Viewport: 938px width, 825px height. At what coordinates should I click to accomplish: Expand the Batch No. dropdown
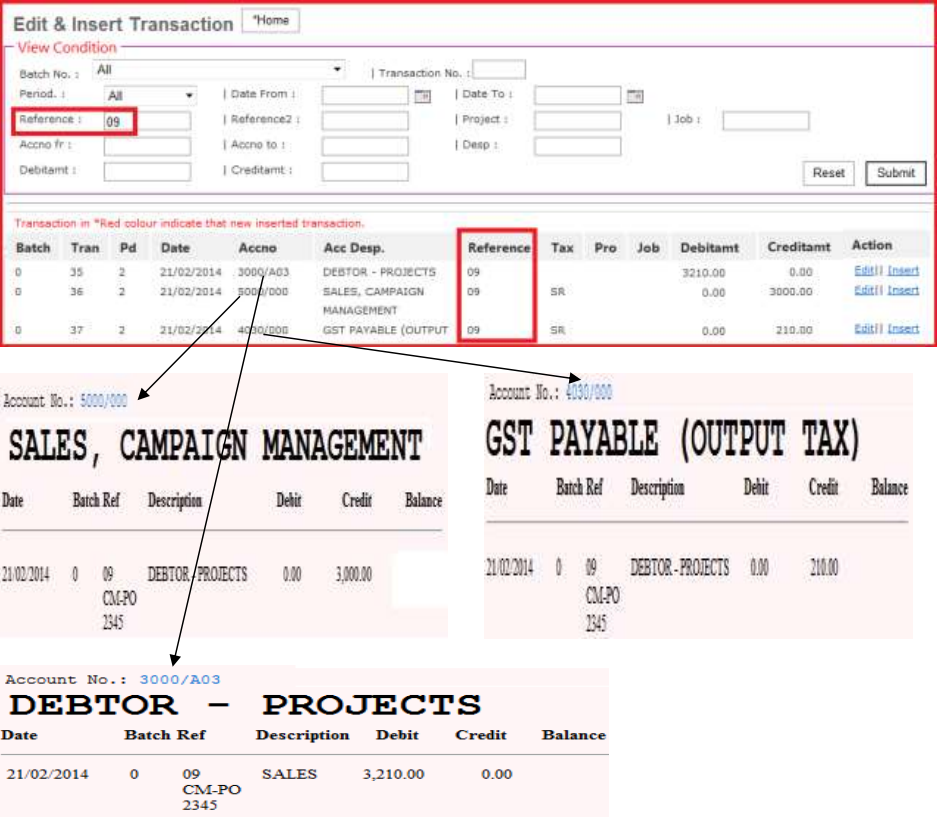pyautogui.click(x=219, y=70)
